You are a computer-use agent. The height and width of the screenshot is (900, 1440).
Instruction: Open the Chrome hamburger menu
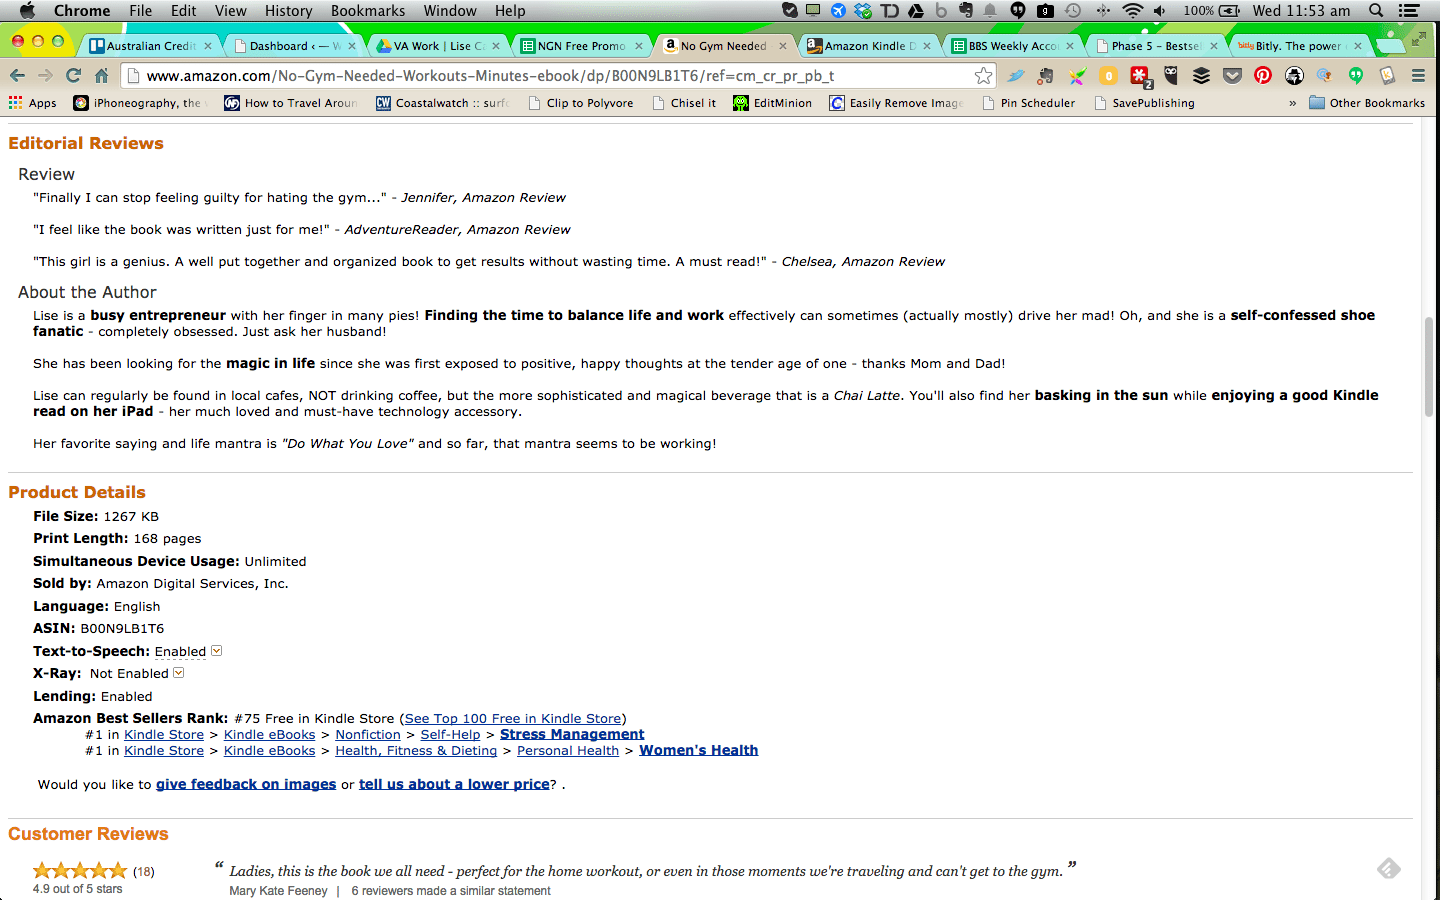coord(1418,75)
